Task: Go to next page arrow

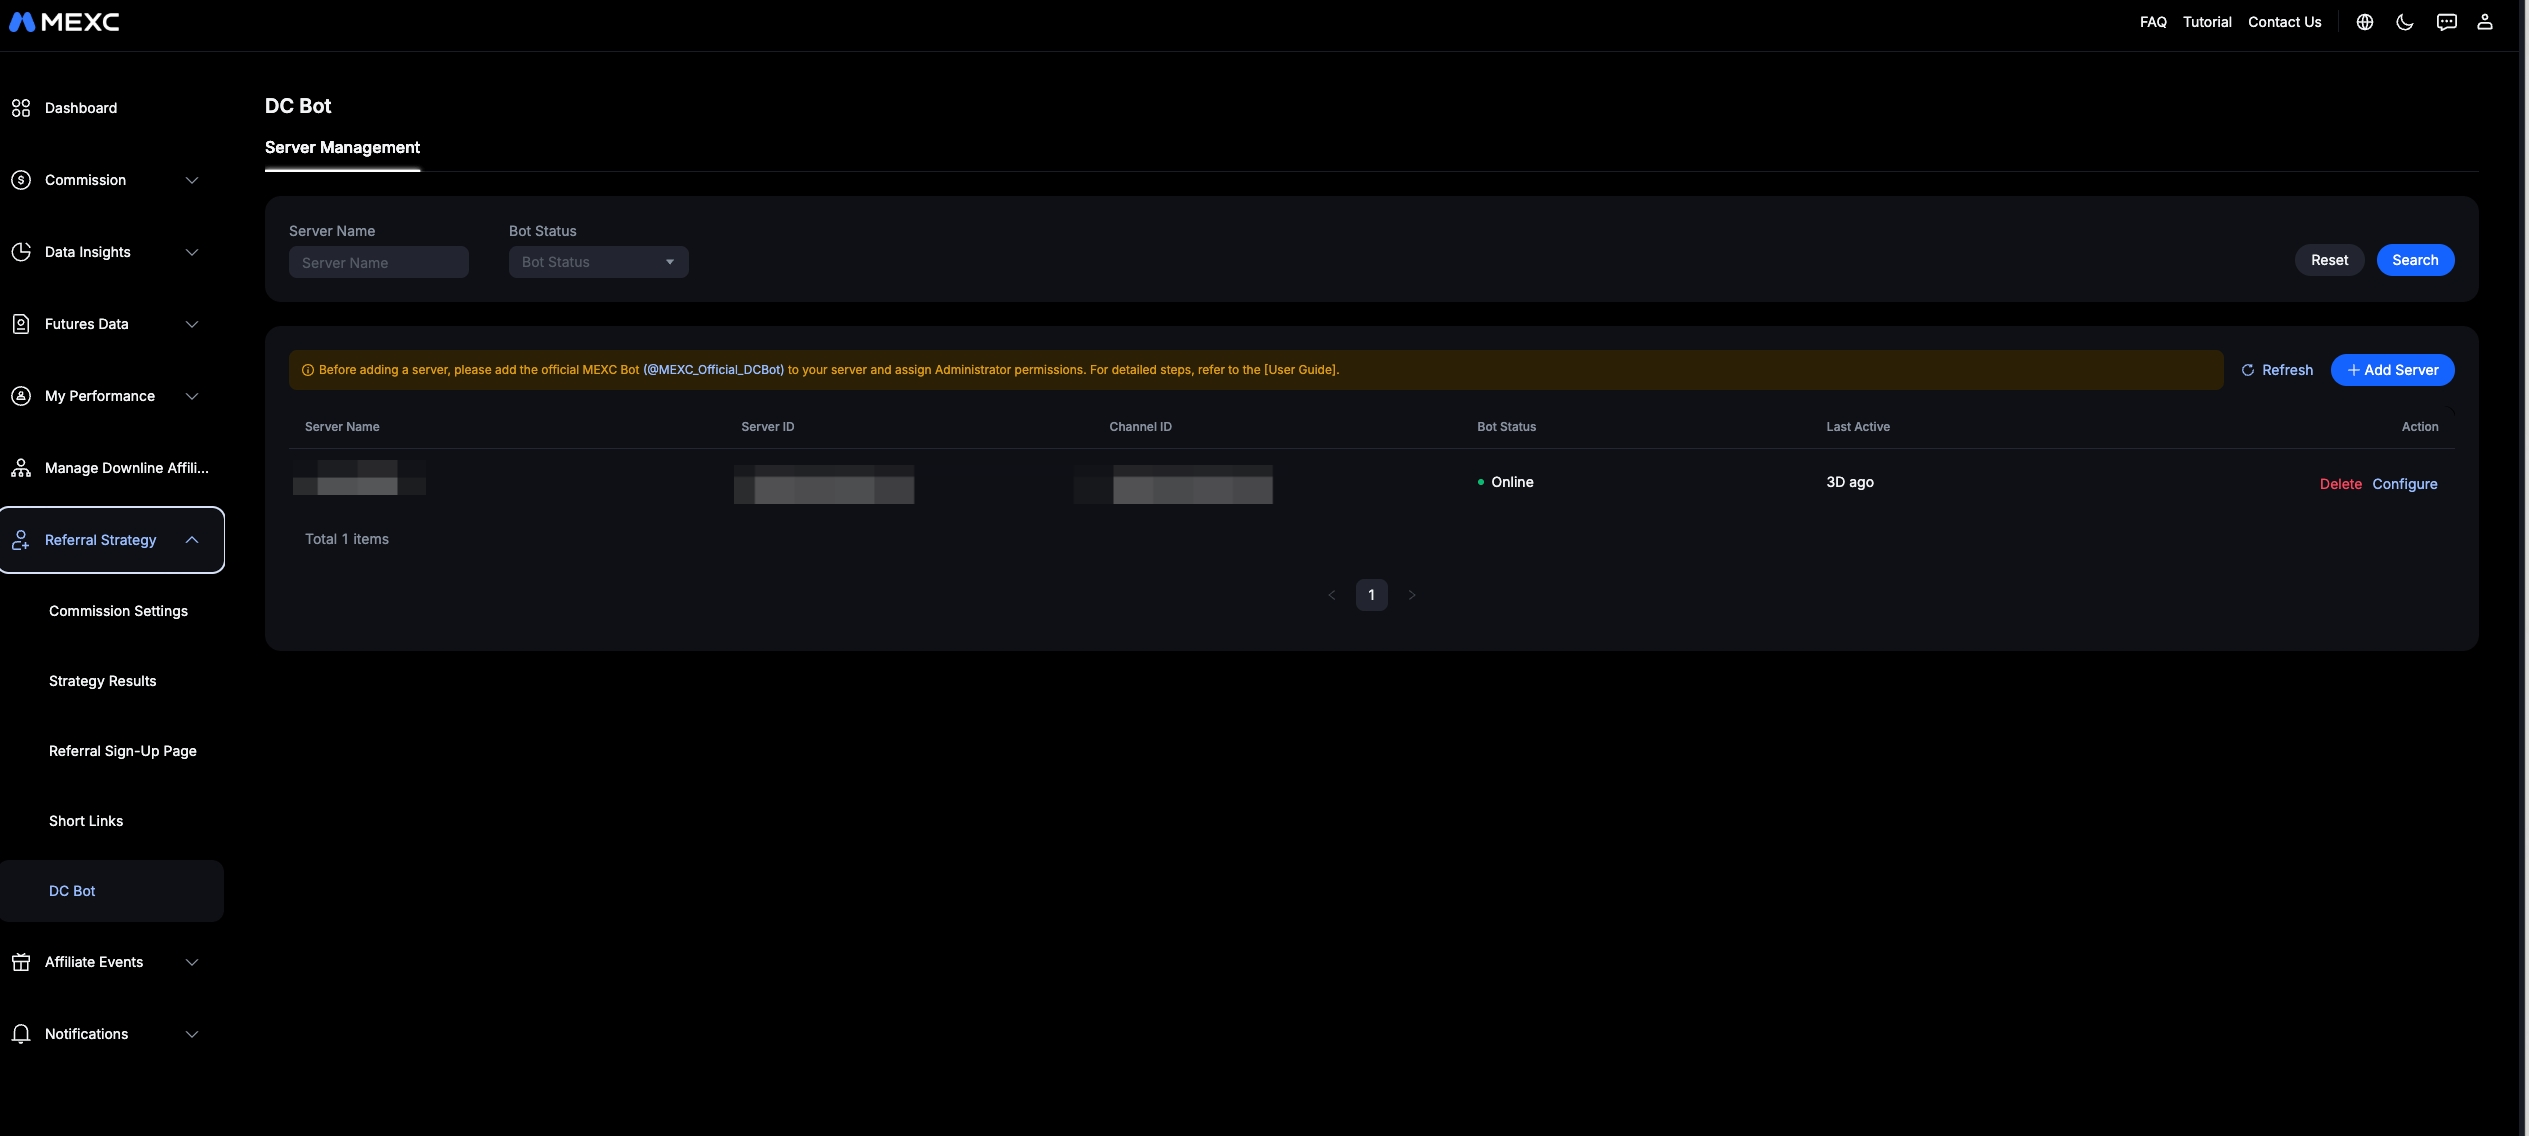Action: coord(1412,595)
